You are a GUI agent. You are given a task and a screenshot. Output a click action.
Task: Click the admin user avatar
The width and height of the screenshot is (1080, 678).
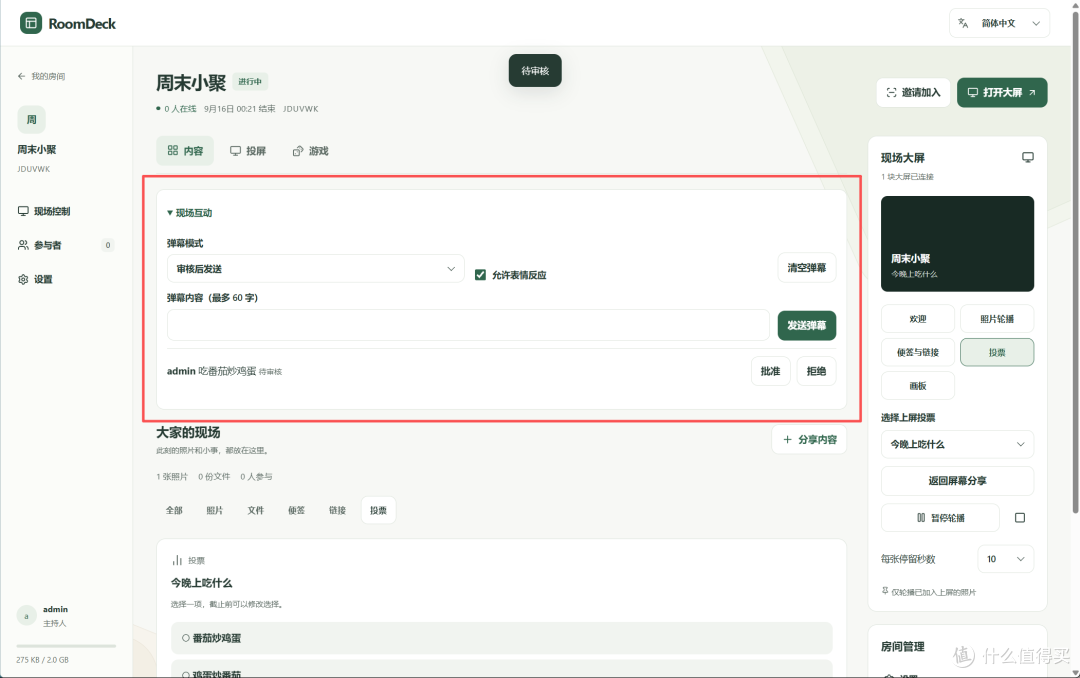[26, 616]
